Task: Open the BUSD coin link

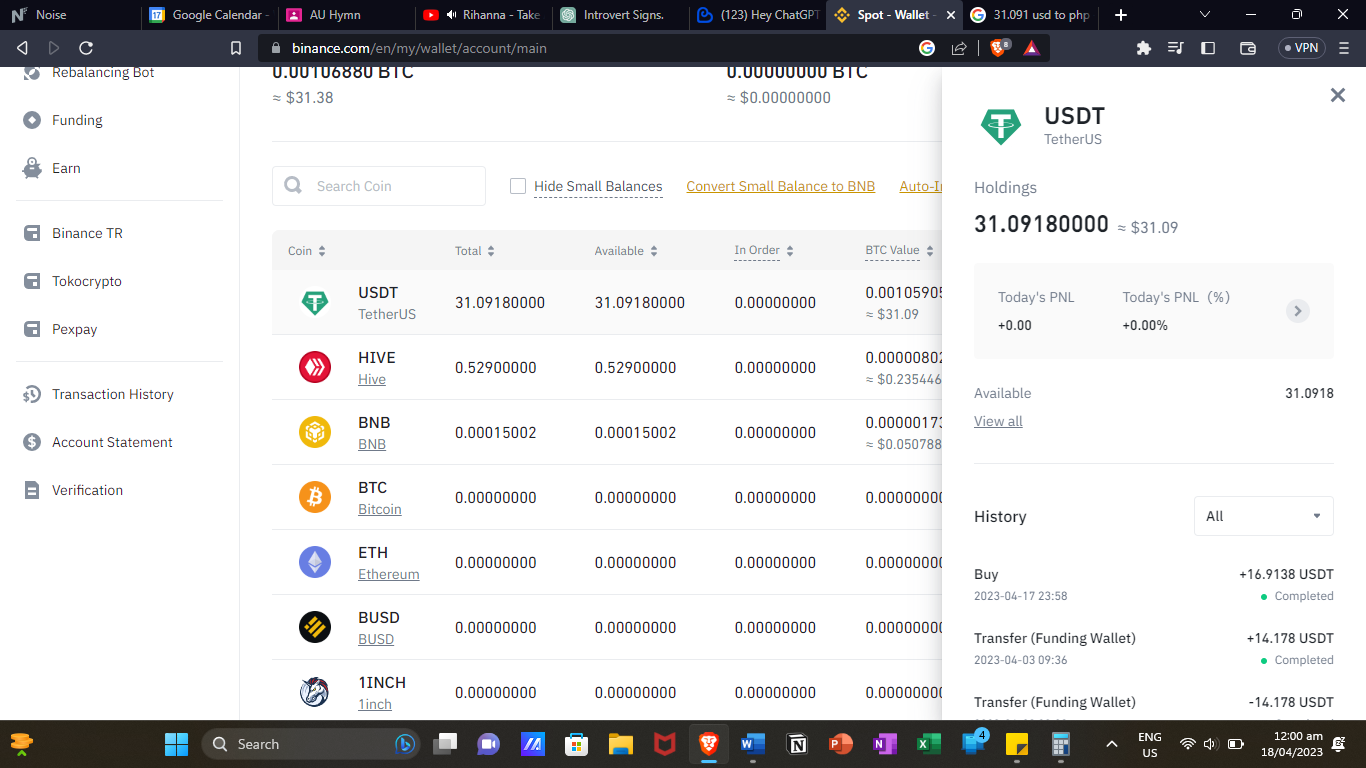Action: click(376, 640)
